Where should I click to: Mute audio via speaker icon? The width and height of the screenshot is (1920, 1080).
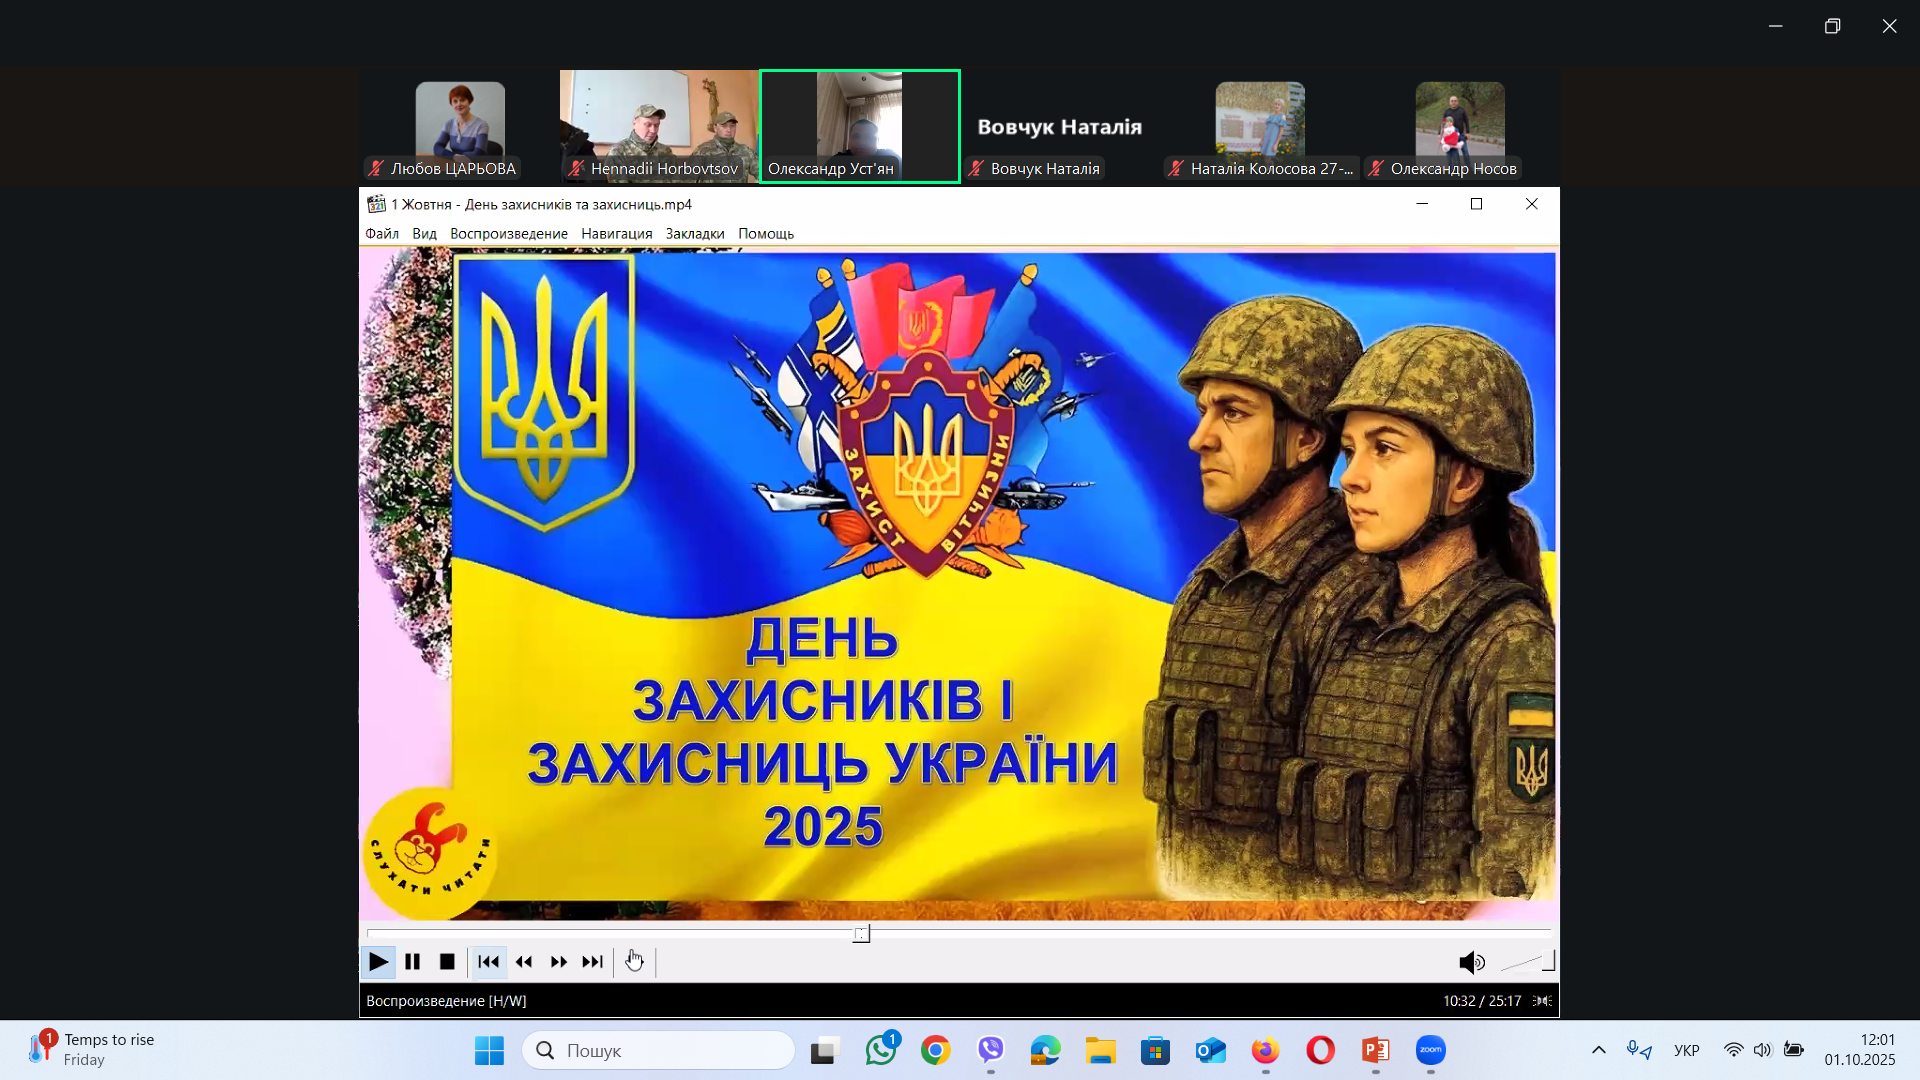coord(1470,963)
